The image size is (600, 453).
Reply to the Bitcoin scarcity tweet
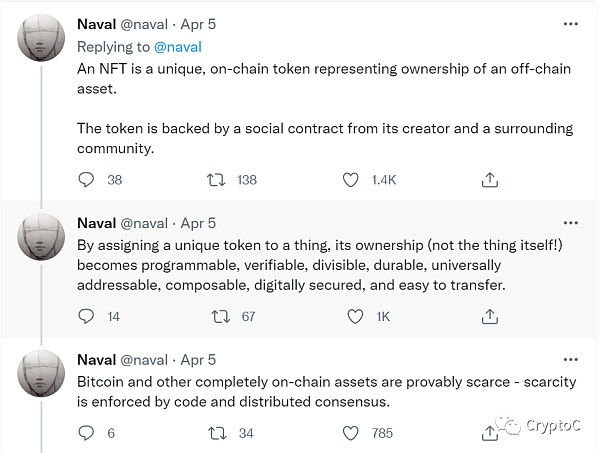[87, 433]
